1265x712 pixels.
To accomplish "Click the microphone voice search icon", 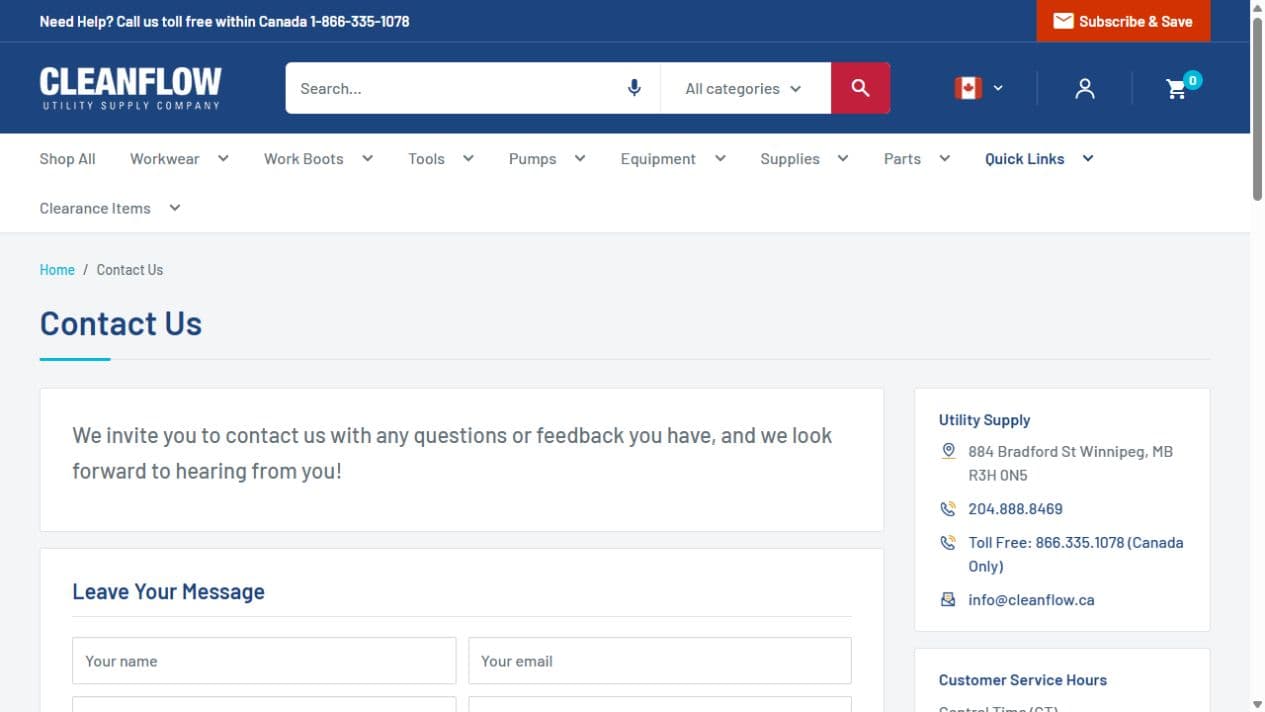I will tap(634, 88).
